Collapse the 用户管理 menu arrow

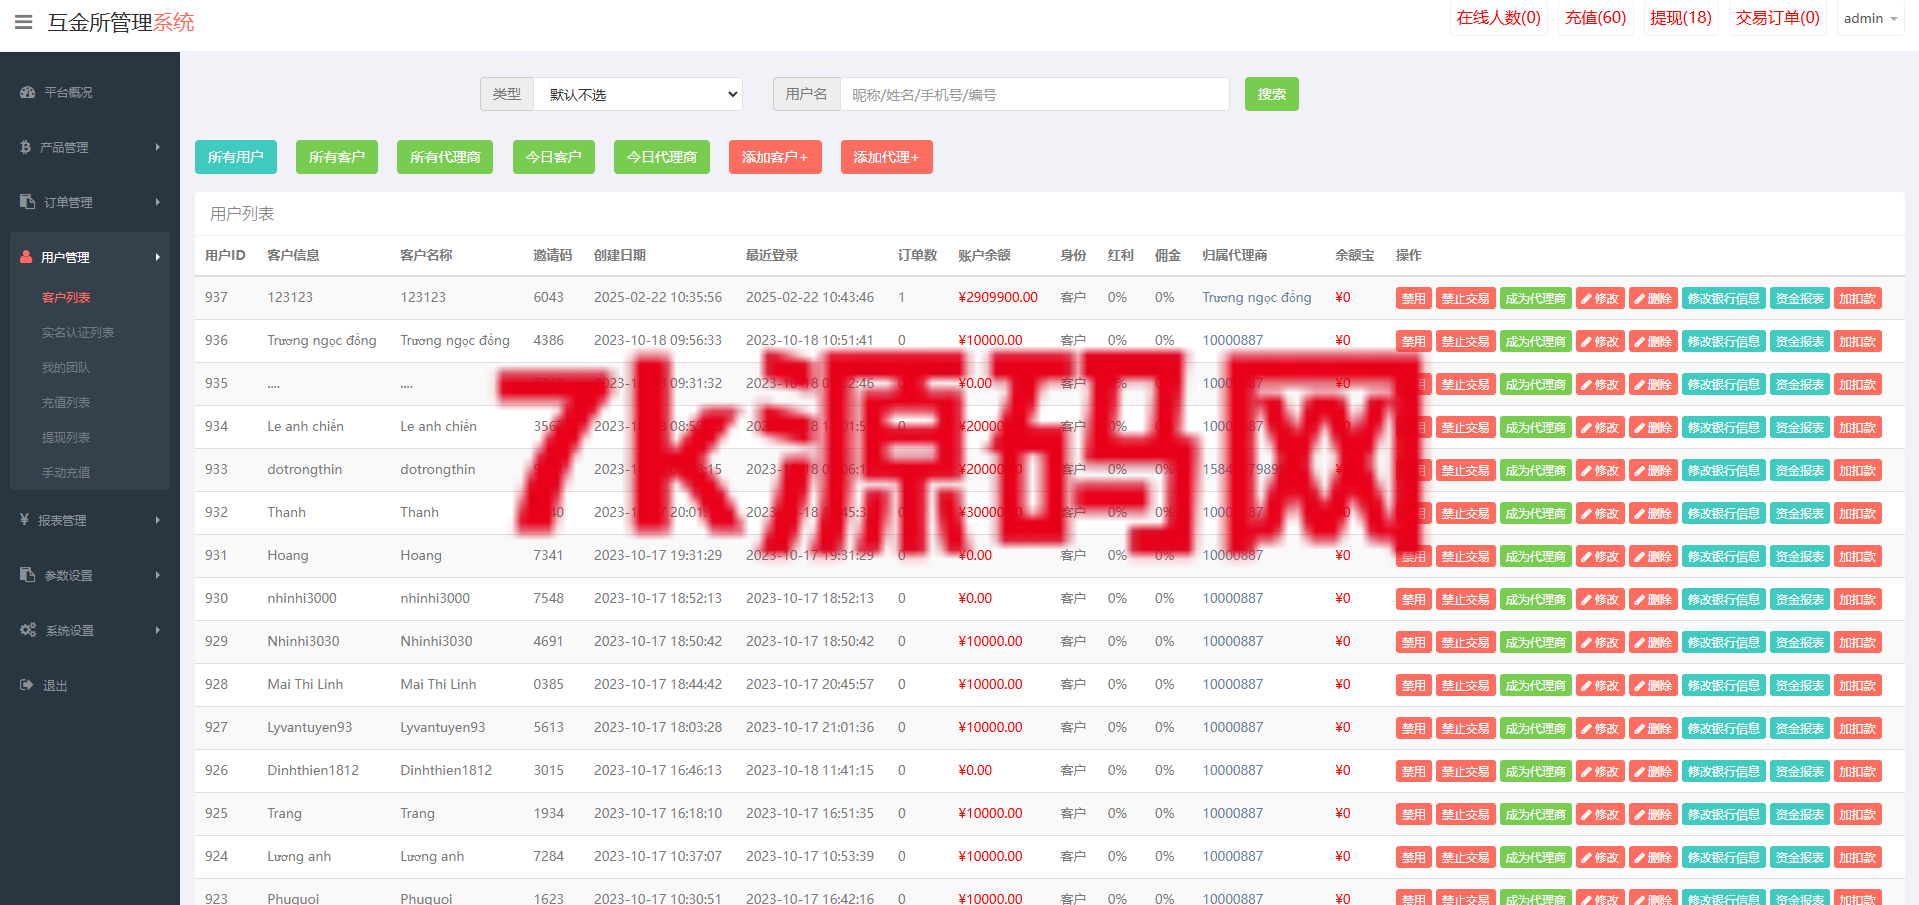157,257
